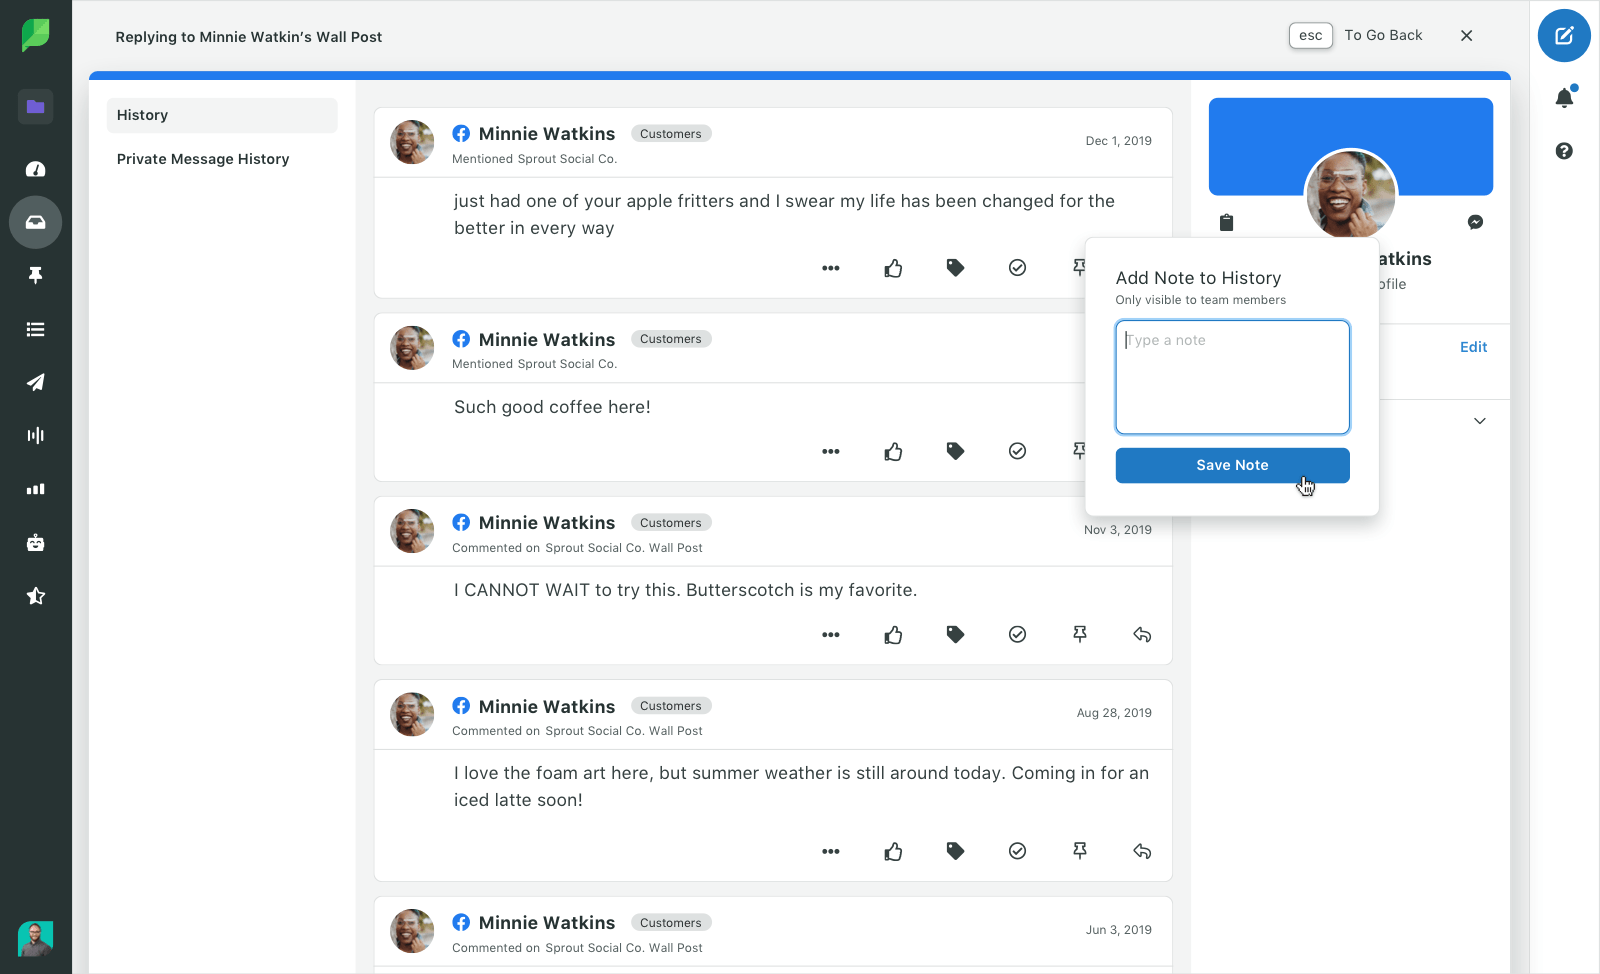The image size is (1600, 974).
Task: Open the Reviews star icon in sidebar
Action: pos(36,596)
